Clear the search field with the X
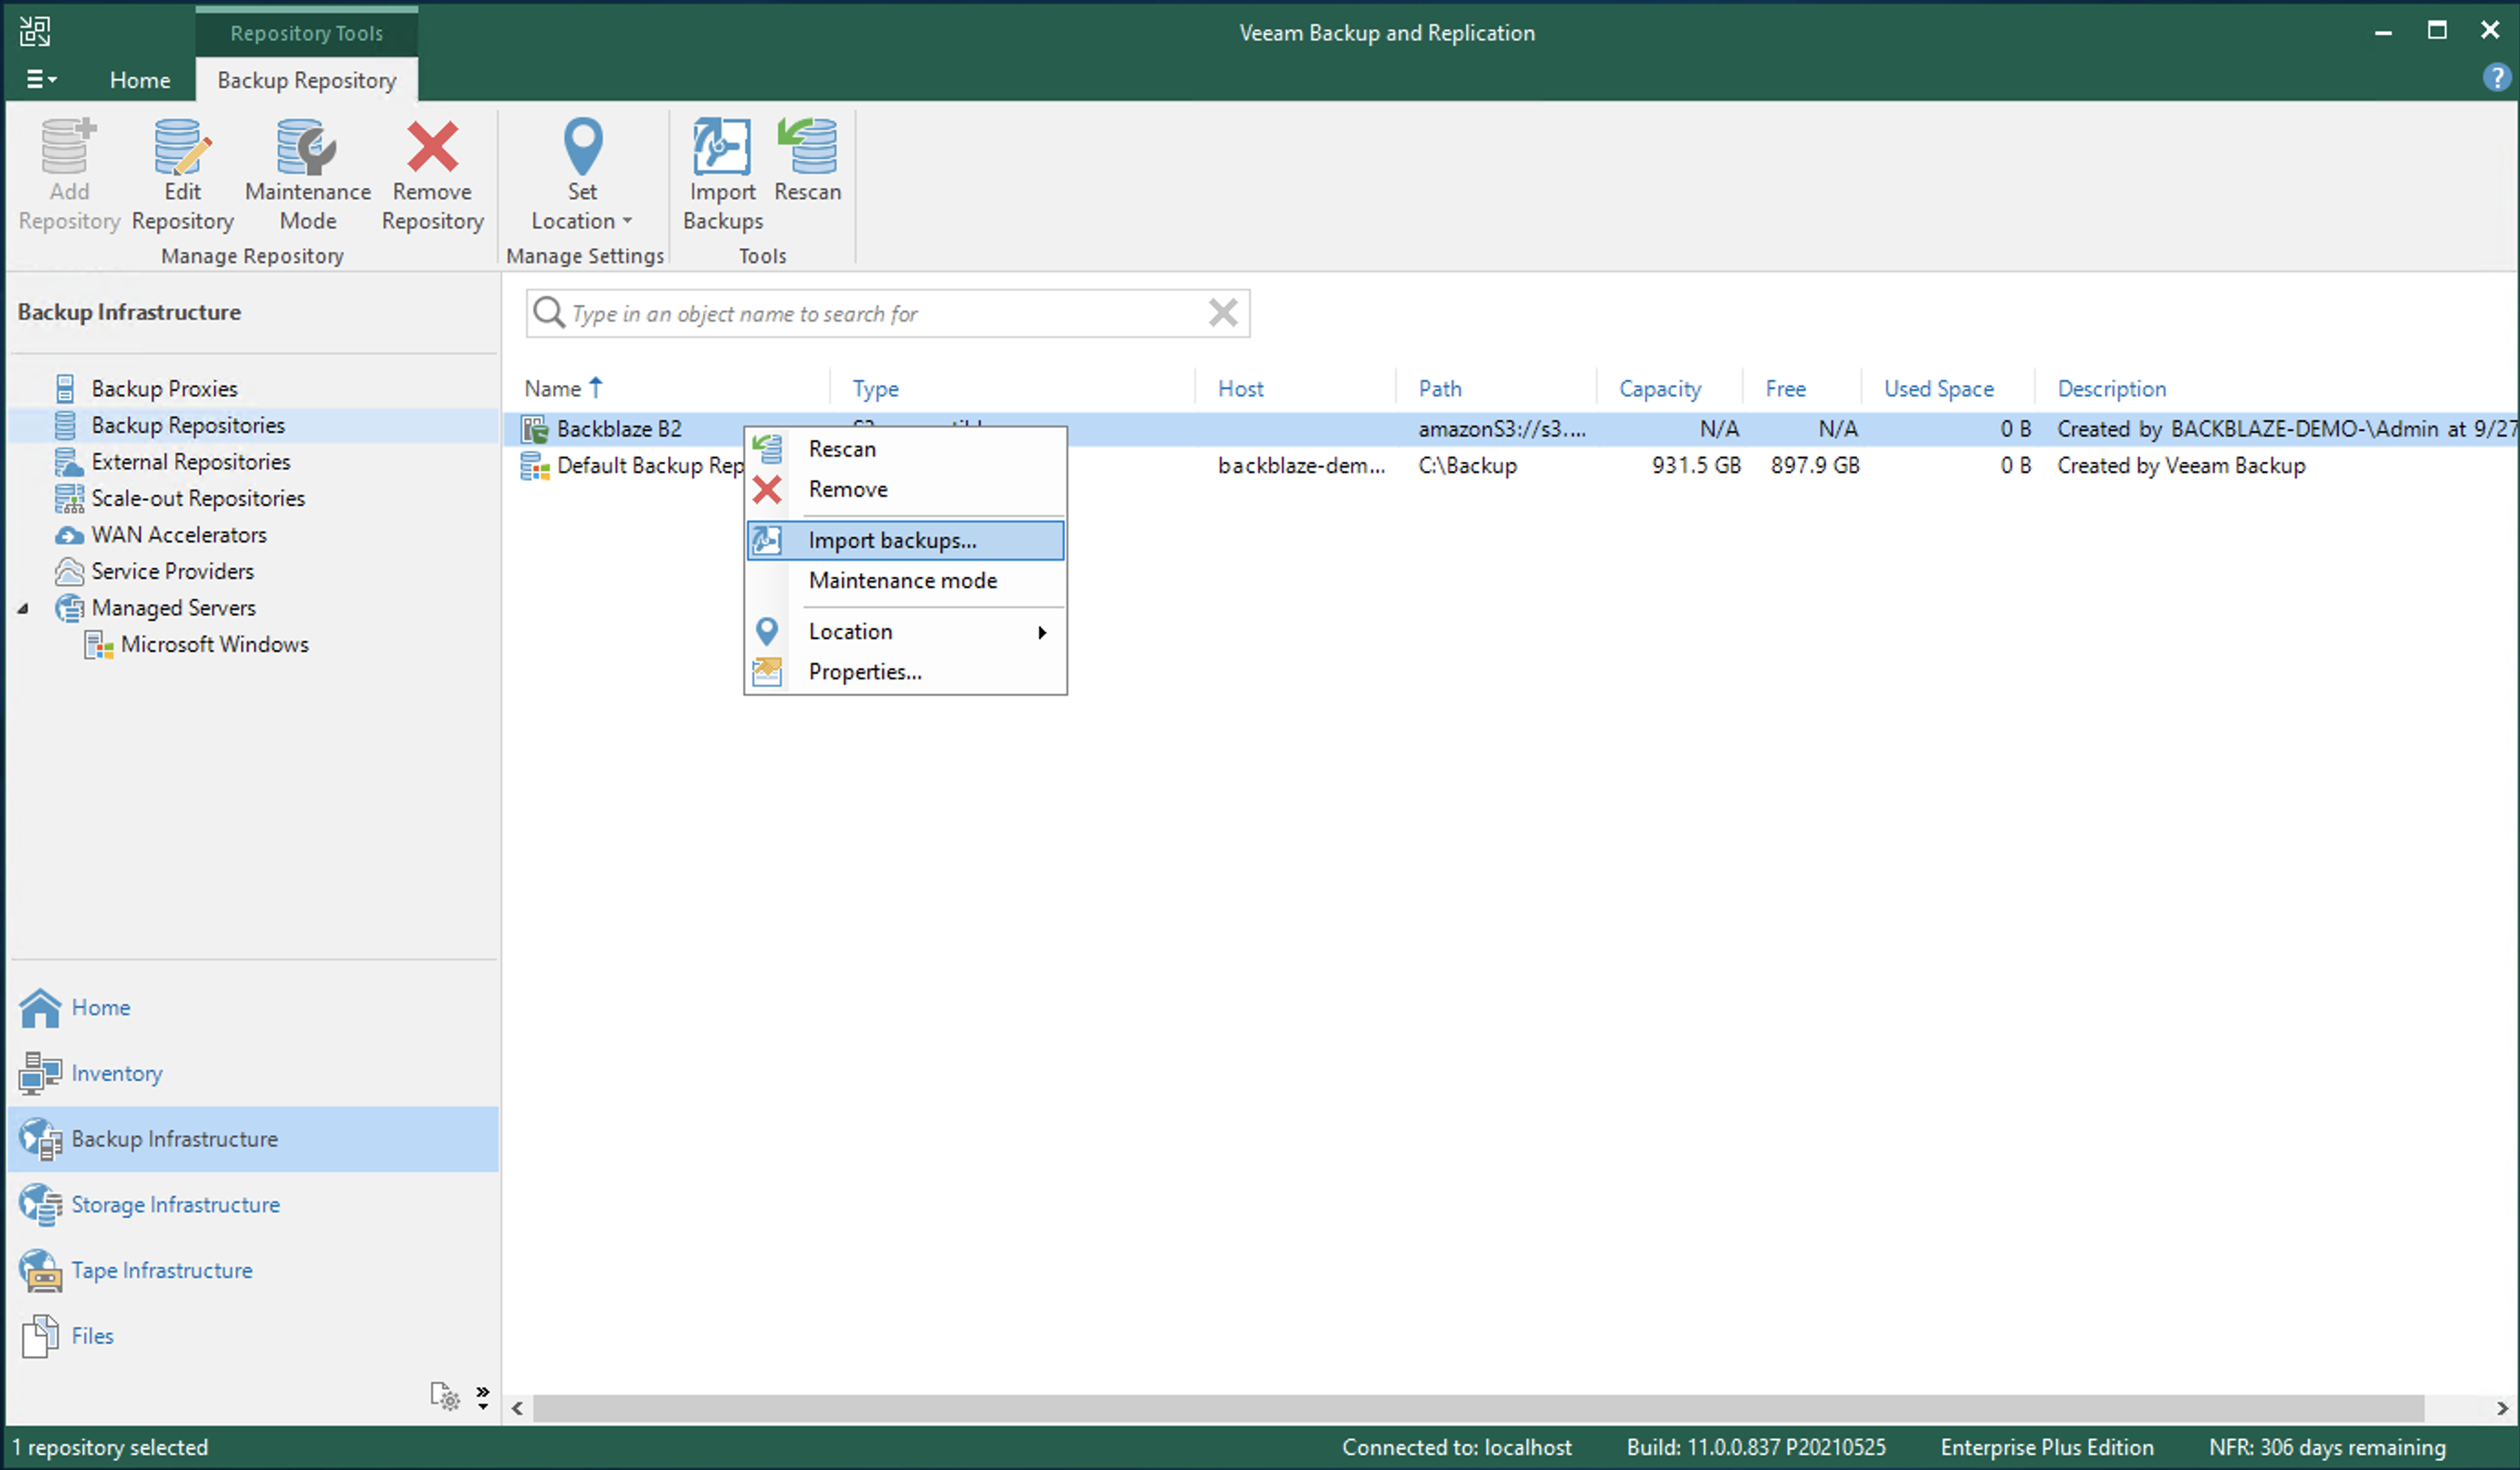Screen dimensions: 2520x1470 (1222, 313)
